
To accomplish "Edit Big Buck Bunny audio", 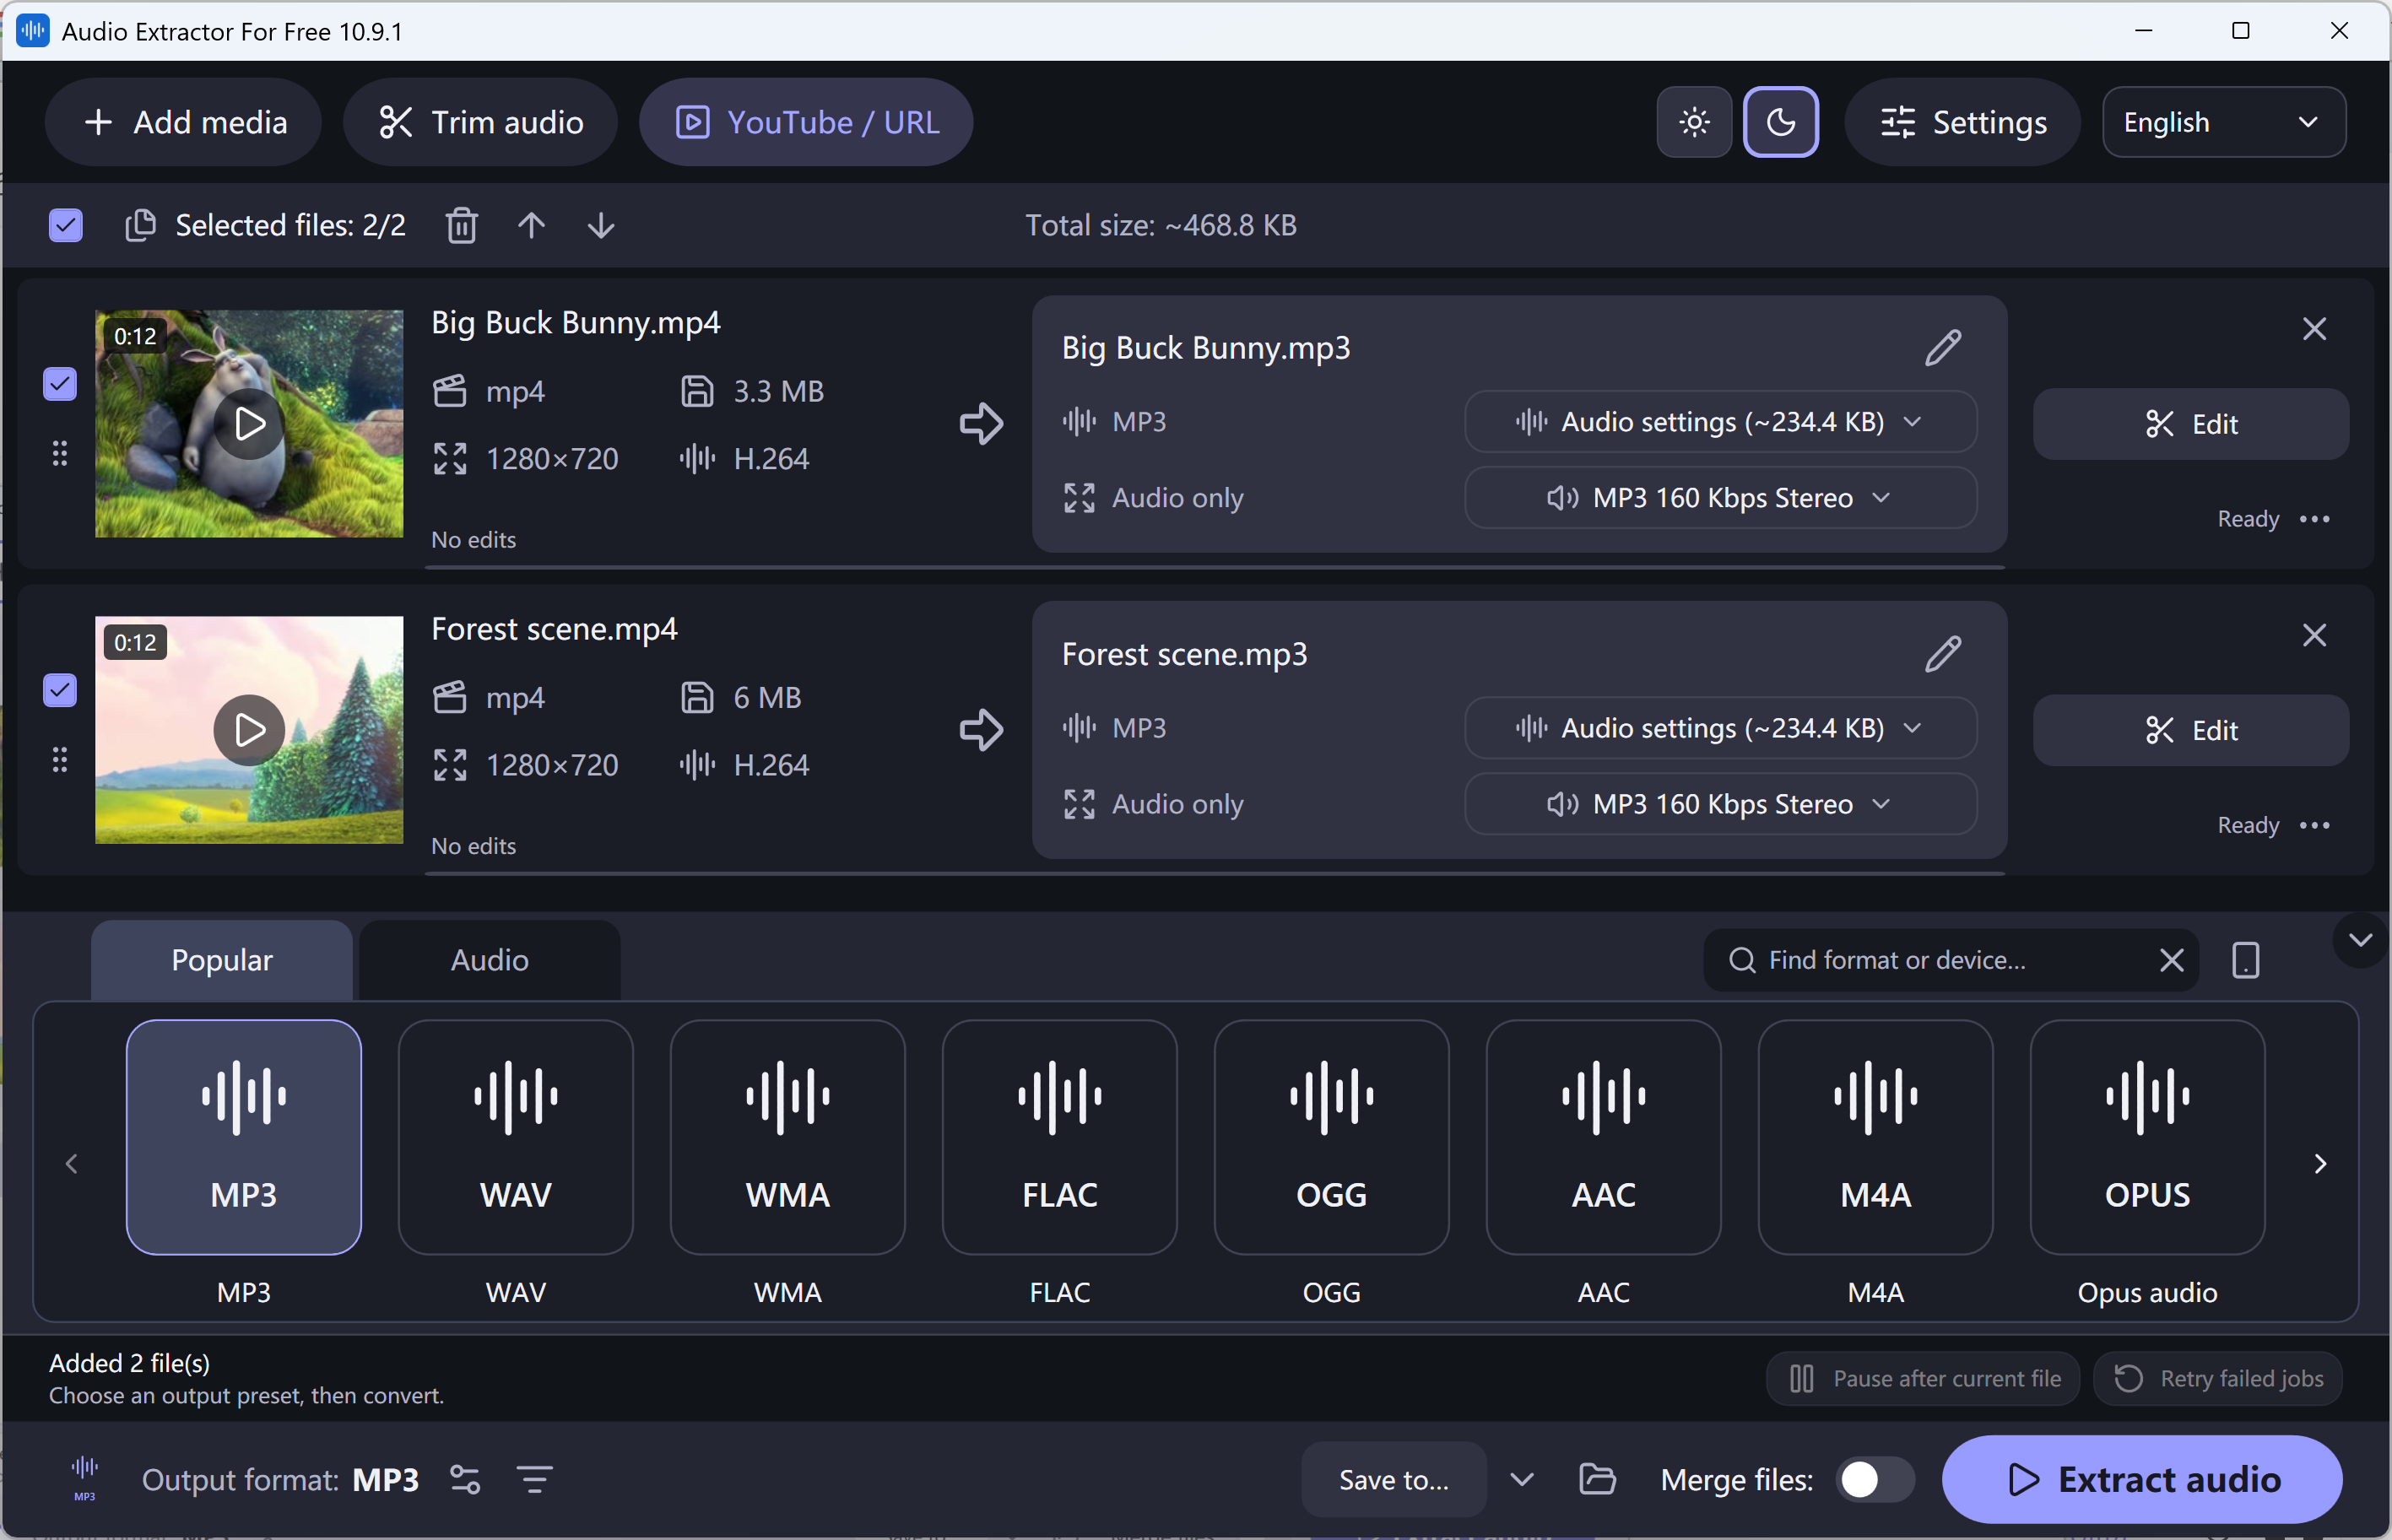I will pyautogui.click(x=2191, y=424).
